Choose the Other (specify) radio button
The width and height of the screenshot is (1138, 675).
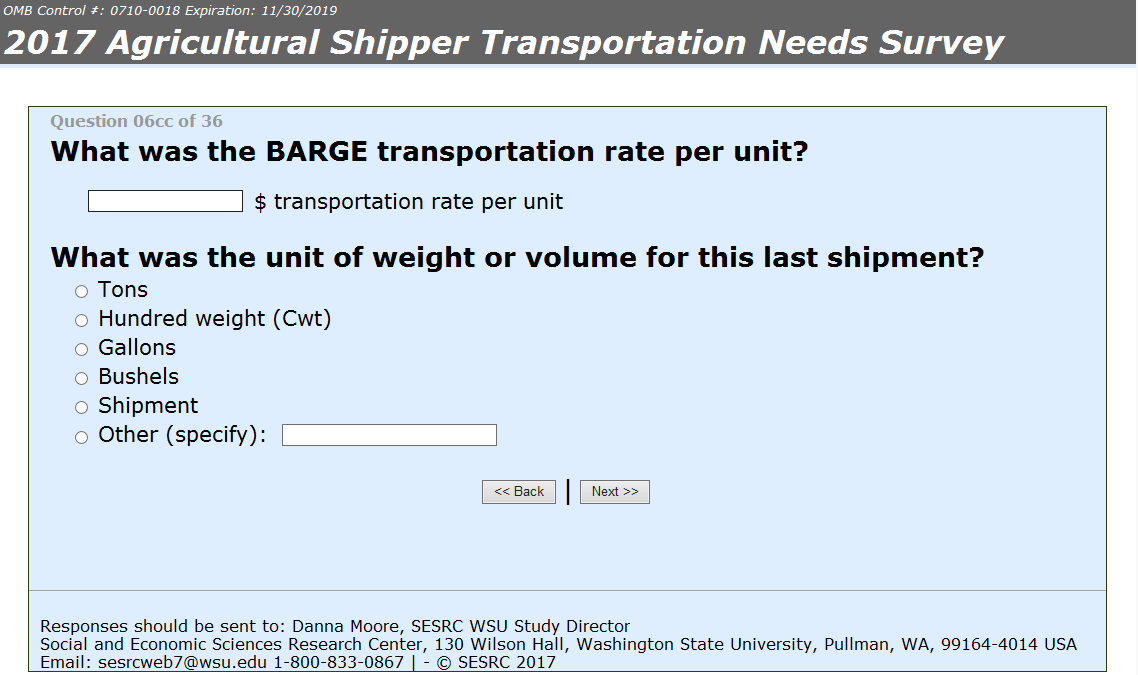coord(81,437)
